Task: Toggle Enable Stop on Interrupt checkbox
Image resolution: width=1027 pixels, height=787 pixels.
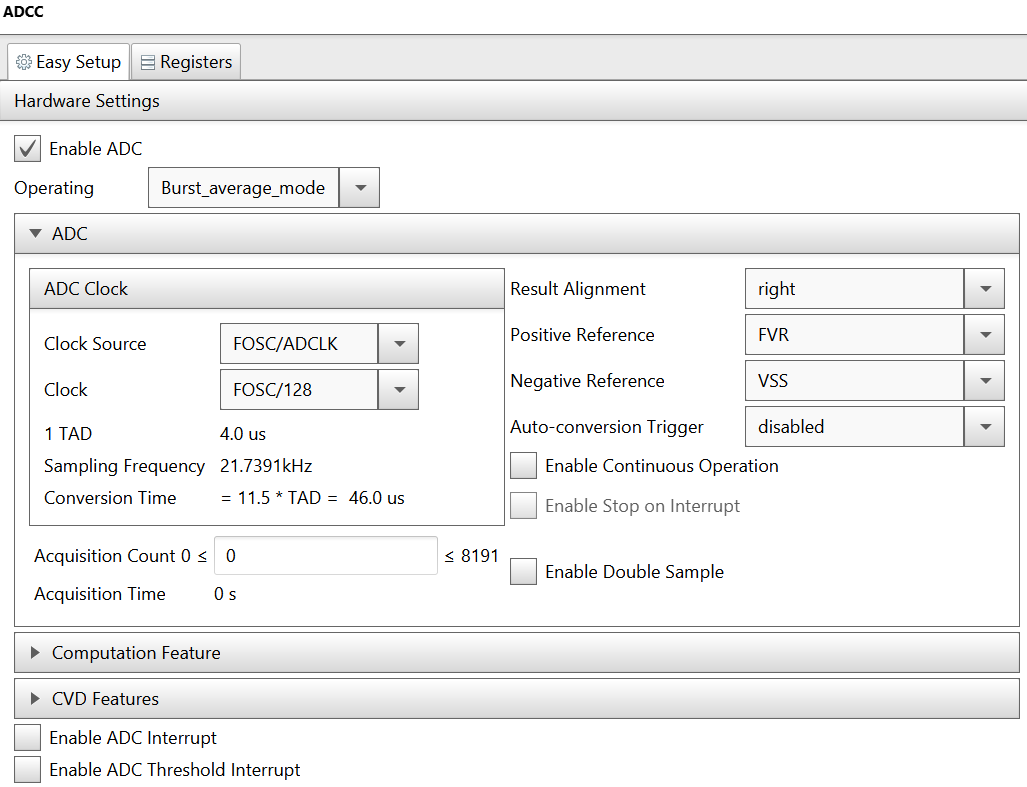Action: click(523, 505)
